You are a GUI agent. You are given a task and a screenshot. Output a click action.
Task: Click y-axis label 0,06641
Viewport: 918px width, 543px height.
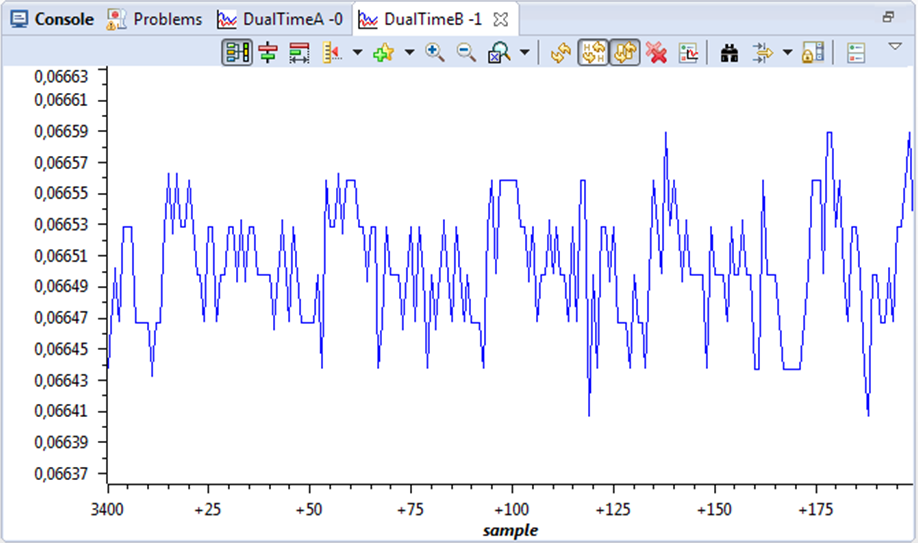tap(61, 411)
